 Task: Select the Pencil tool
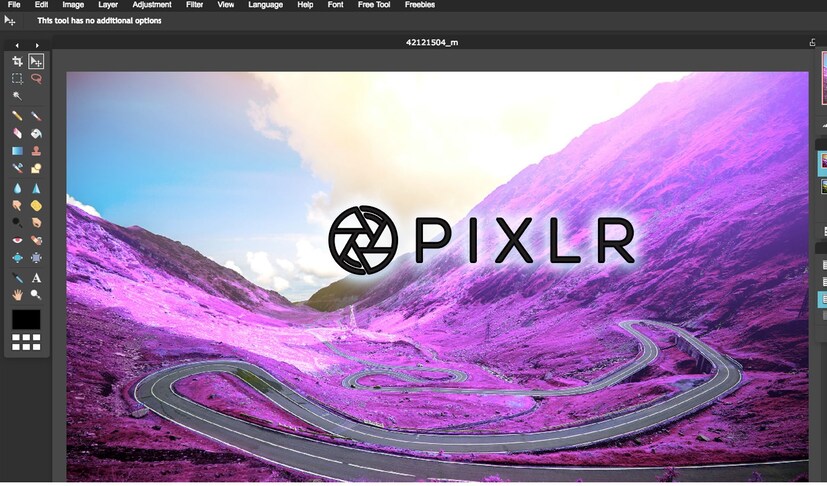17,116
